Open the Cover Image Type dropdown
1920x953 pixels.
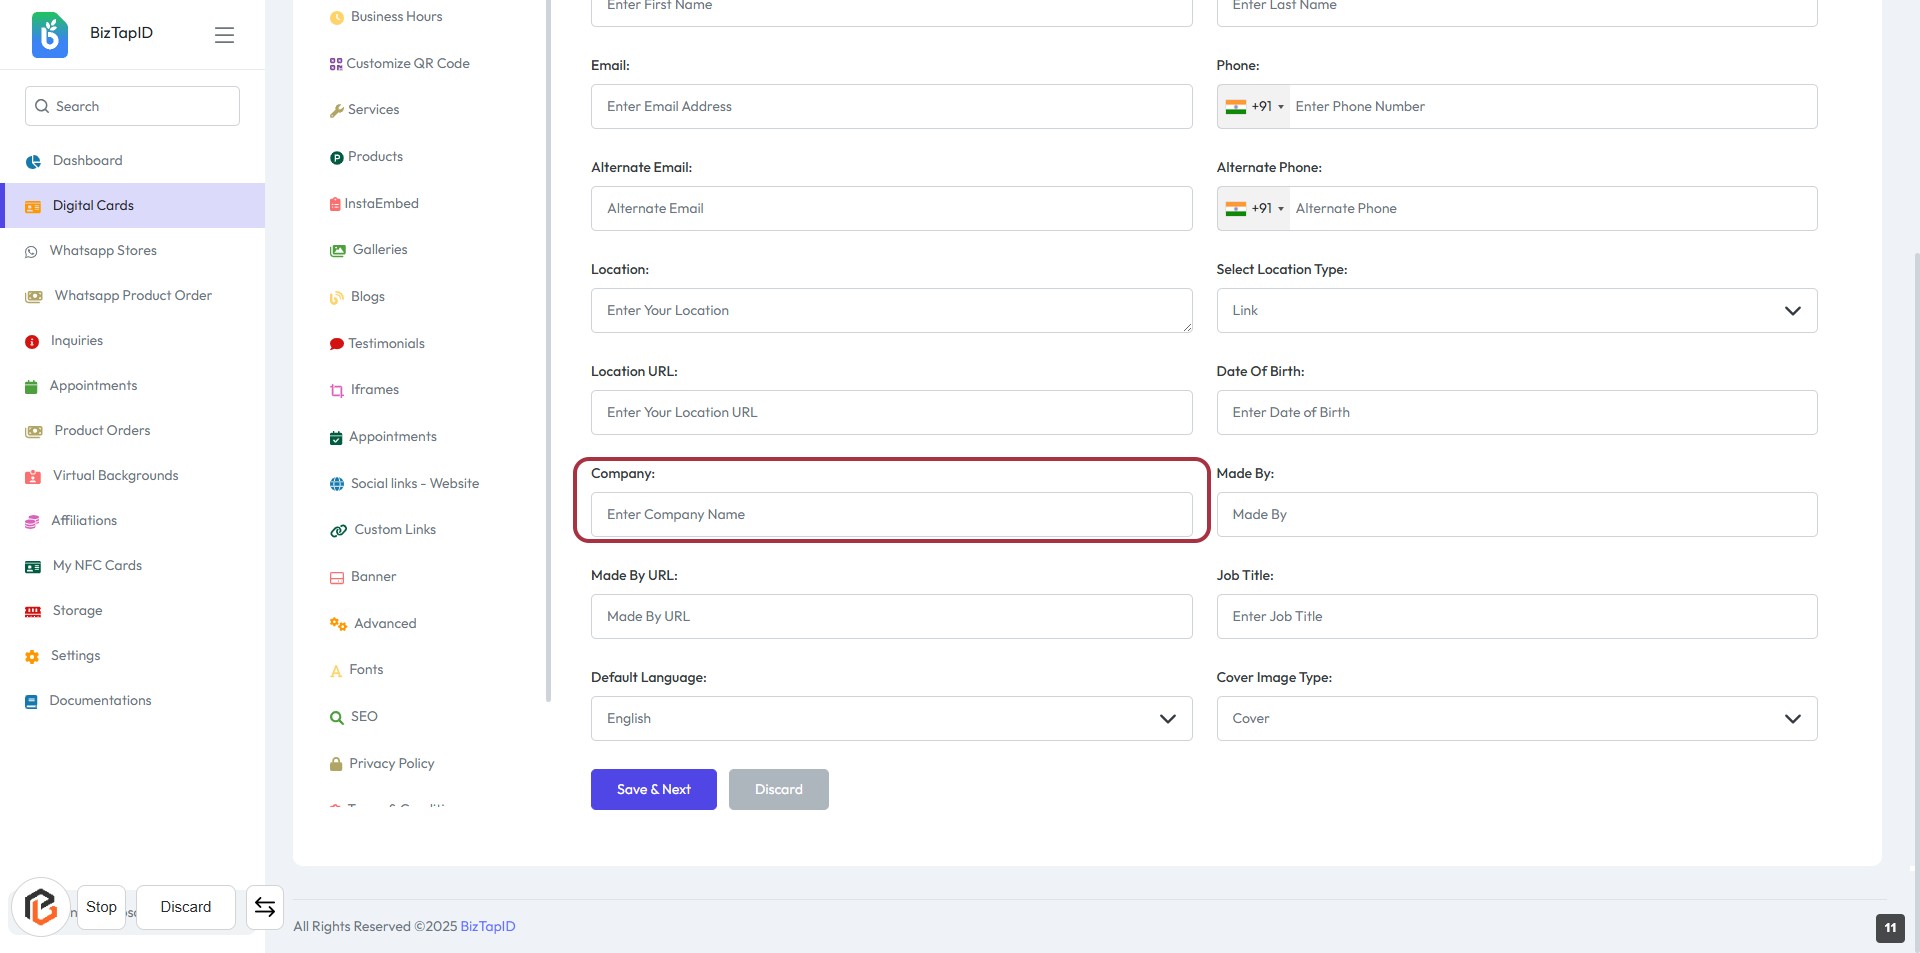pyautogui.click(x=1516, y=719)
